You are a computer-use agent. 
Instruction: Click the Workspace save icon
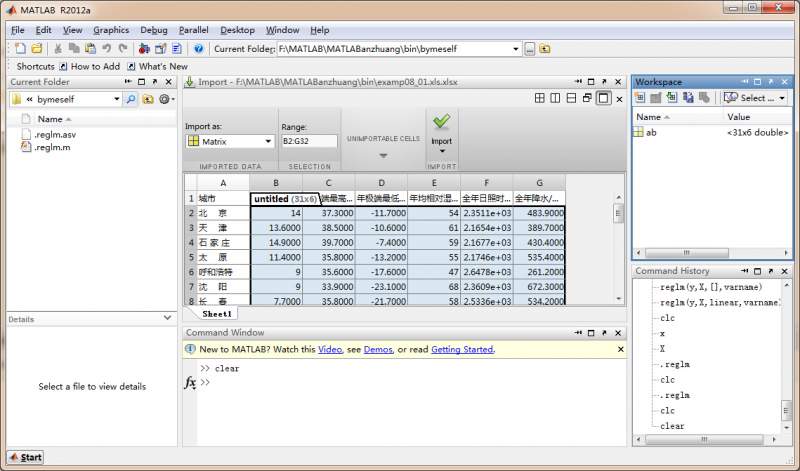point(688,97)
